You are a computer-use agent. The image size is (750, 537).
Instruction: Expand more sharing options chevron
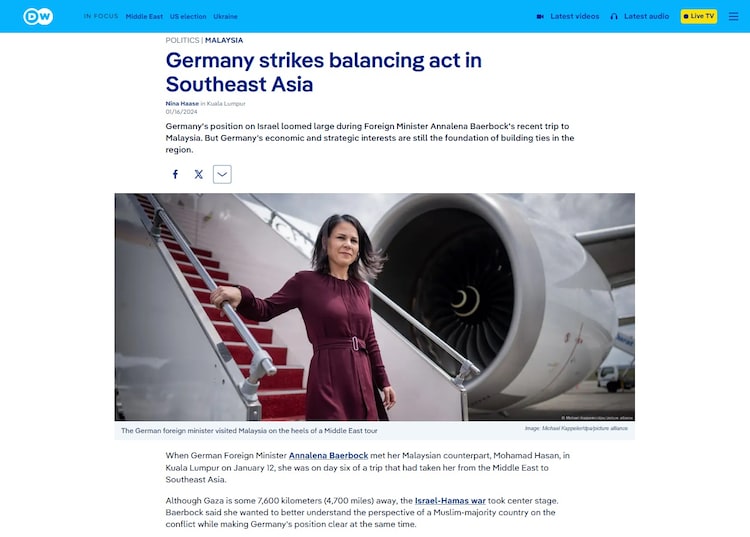tap(222, 174)
